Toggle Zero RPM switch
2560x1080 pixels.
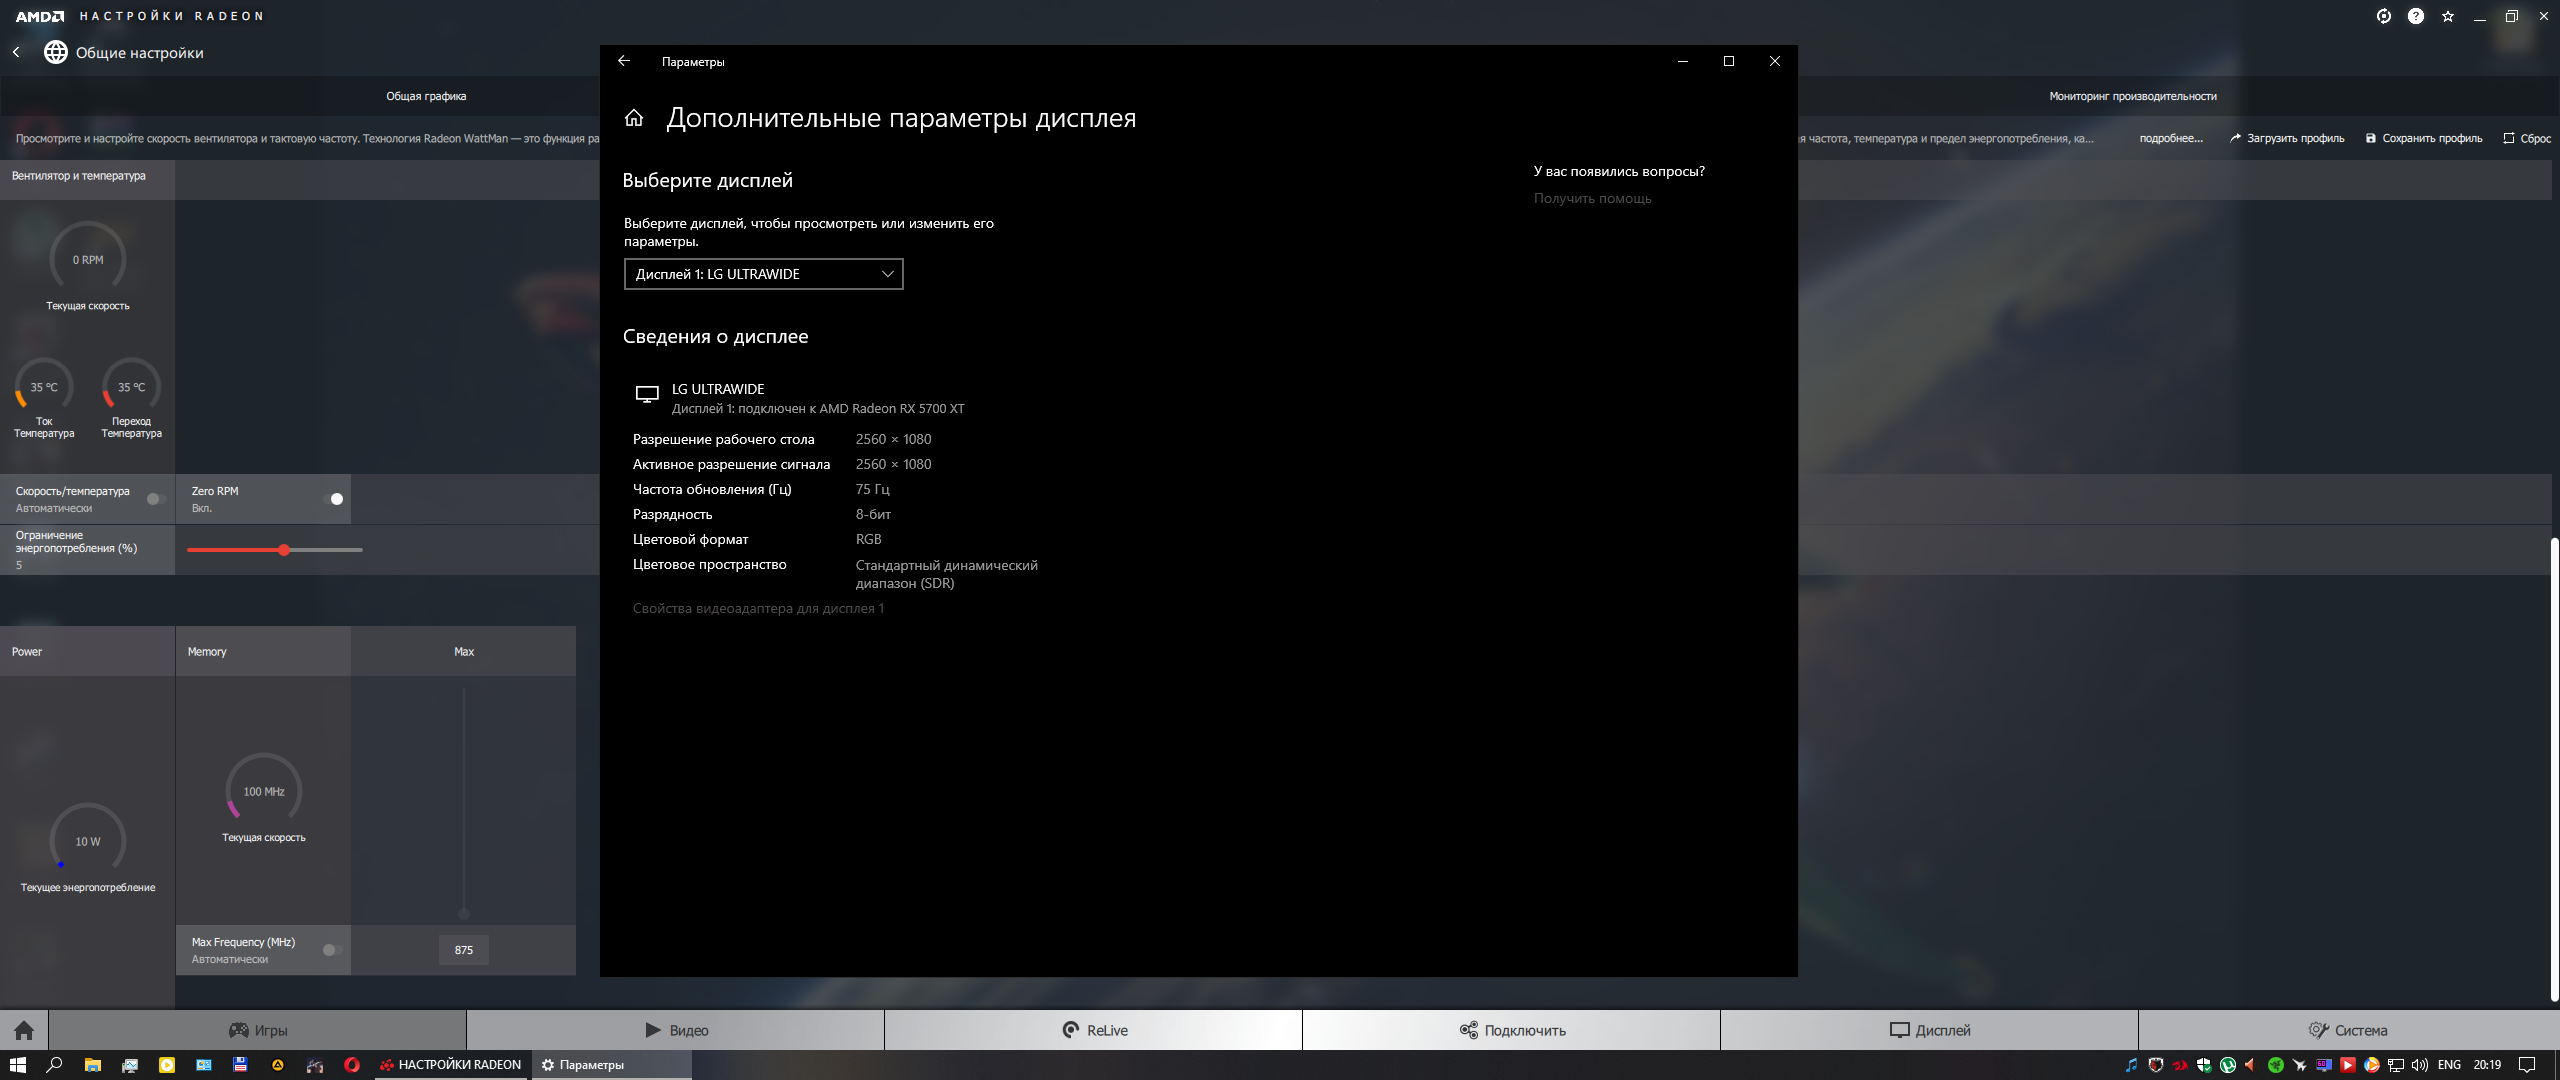click(335, 499)
